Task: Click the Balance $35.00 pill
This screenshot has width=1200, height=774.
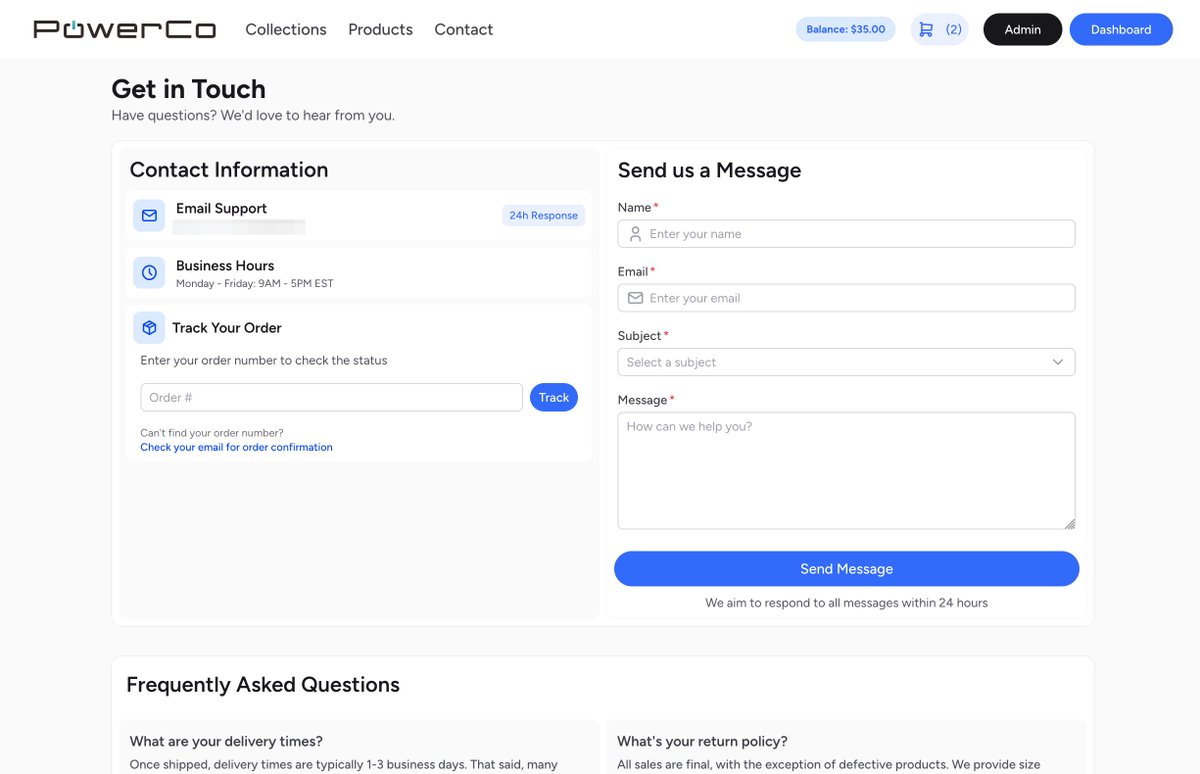Action: pos(845,29)
